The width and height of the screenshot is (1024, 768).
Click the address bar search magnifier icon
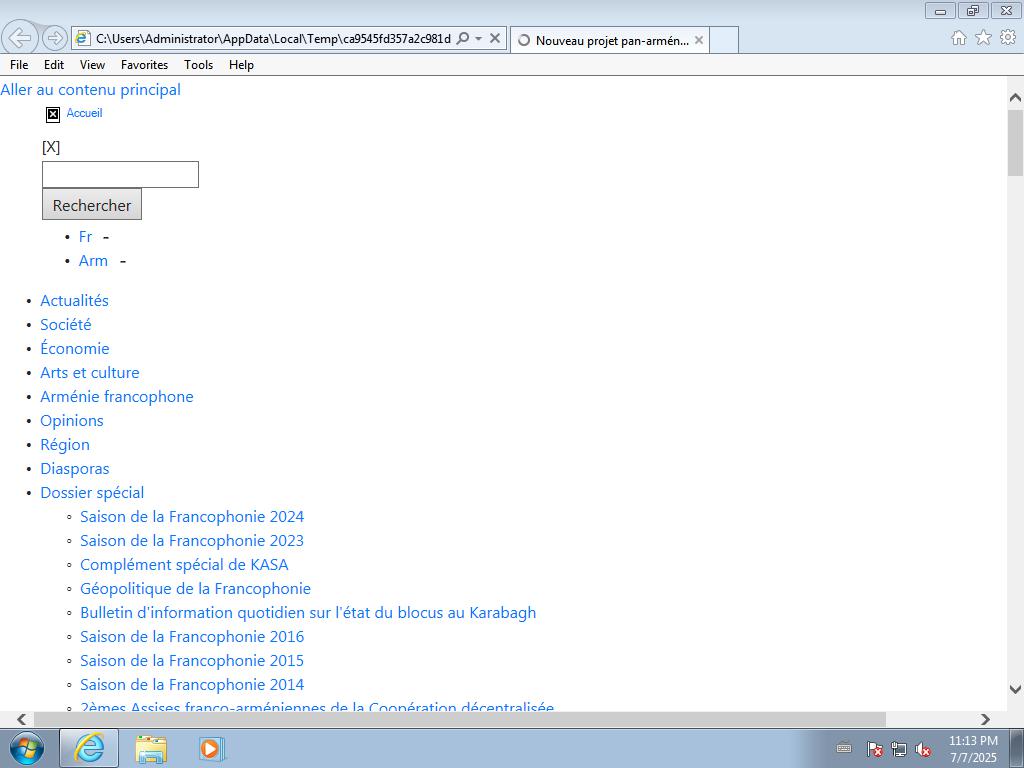coord(462,39)
